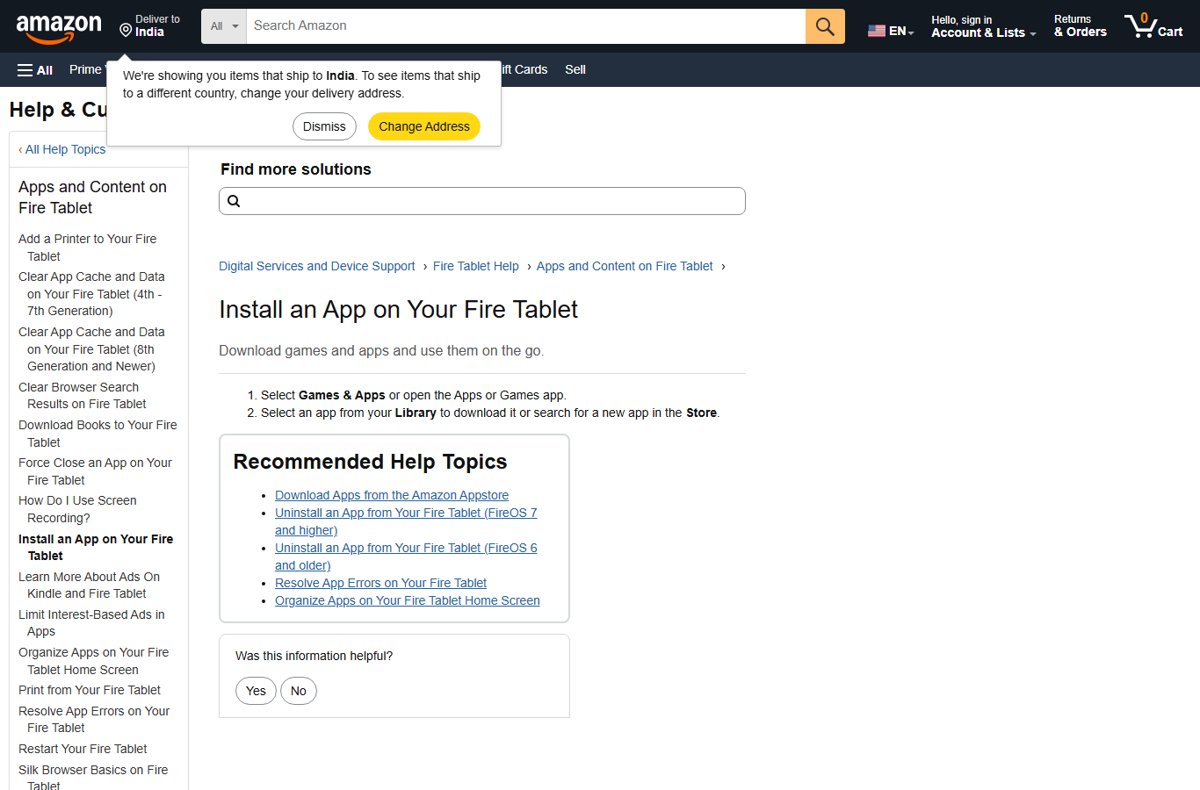1200x790 pixels.
Task: Click Fire Tablet Help breadcrumb
Action: pos(476,266)
